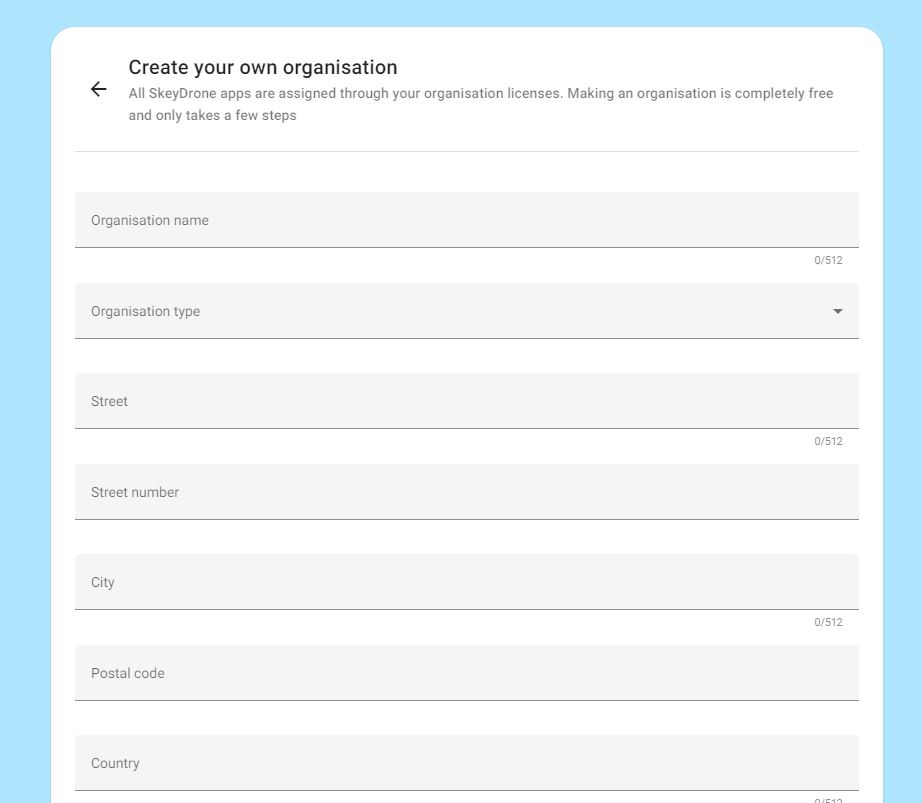Select the Street number input field

(466, 492)
